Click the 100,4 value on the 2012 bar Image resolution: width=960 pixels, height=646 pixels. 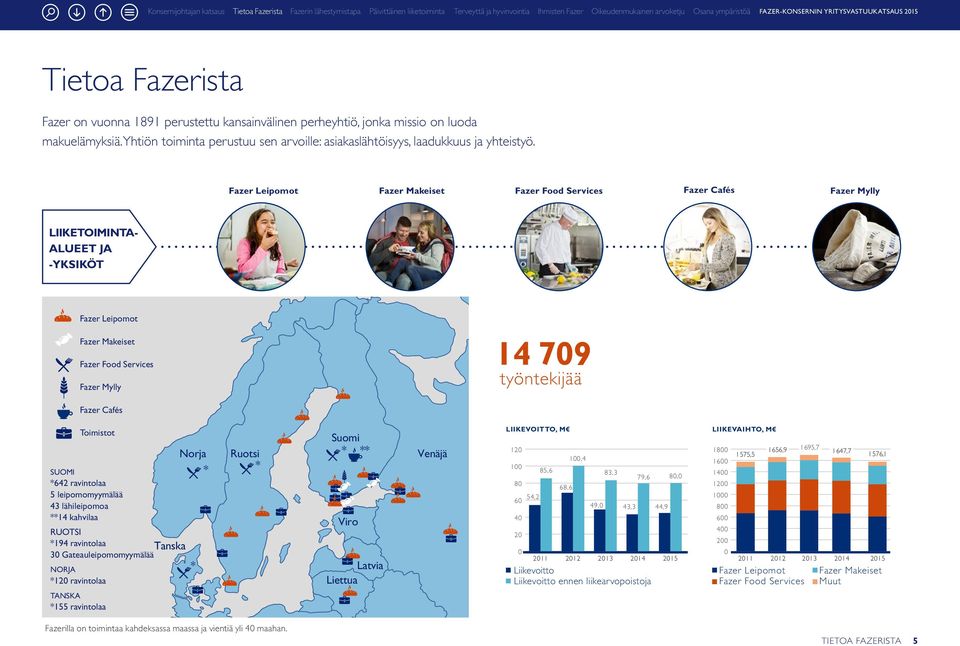[x=577, y=458]
